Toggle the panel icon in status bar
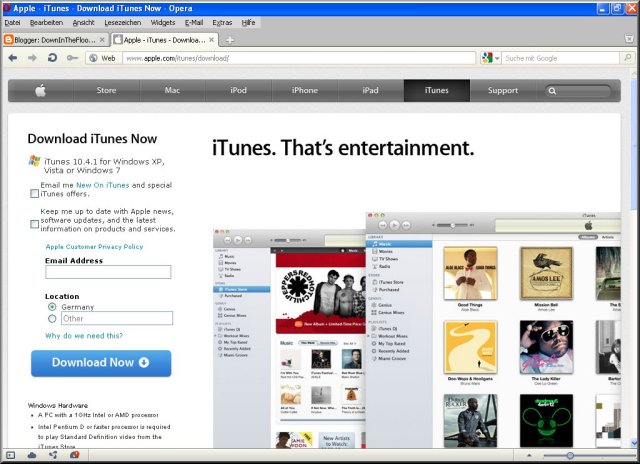Screen dimensions: 640x464 coord(11,456)
